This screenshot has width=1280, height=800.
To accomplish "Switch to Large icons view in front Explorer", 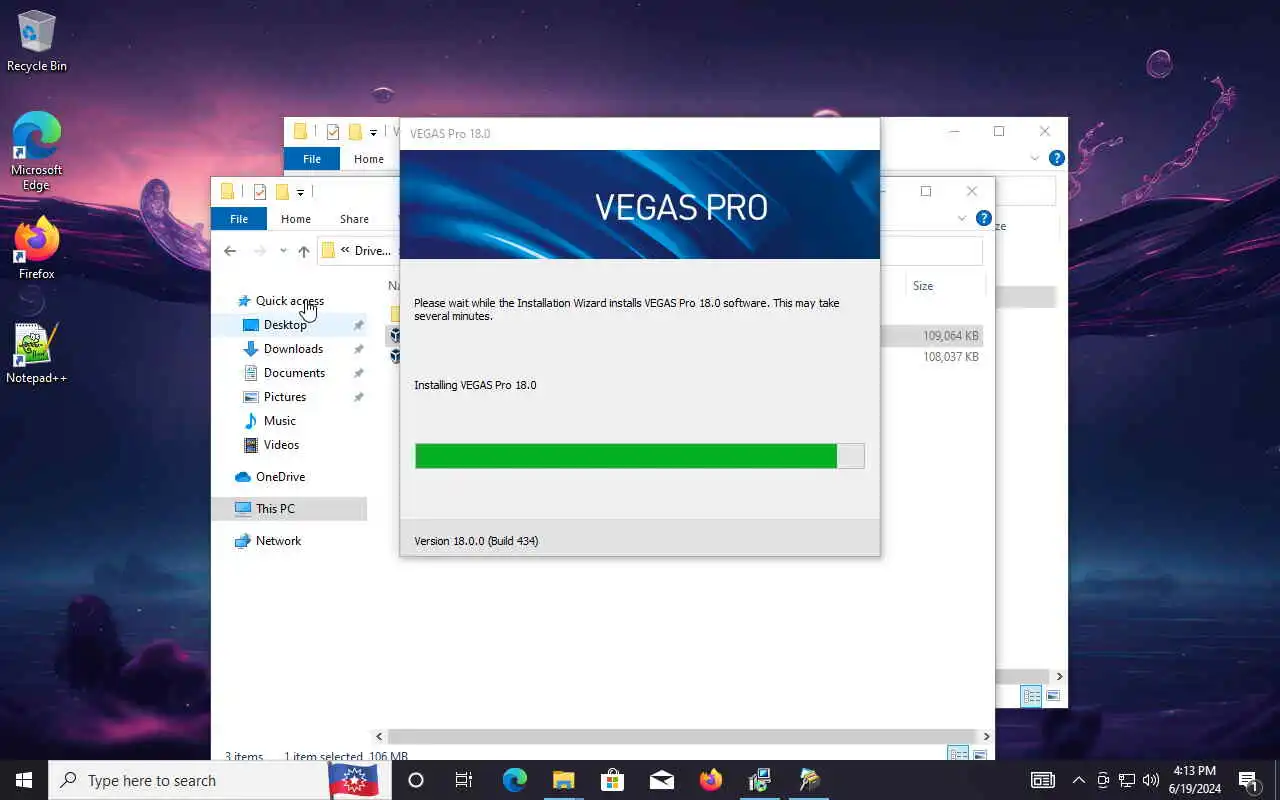I will 980,755.
